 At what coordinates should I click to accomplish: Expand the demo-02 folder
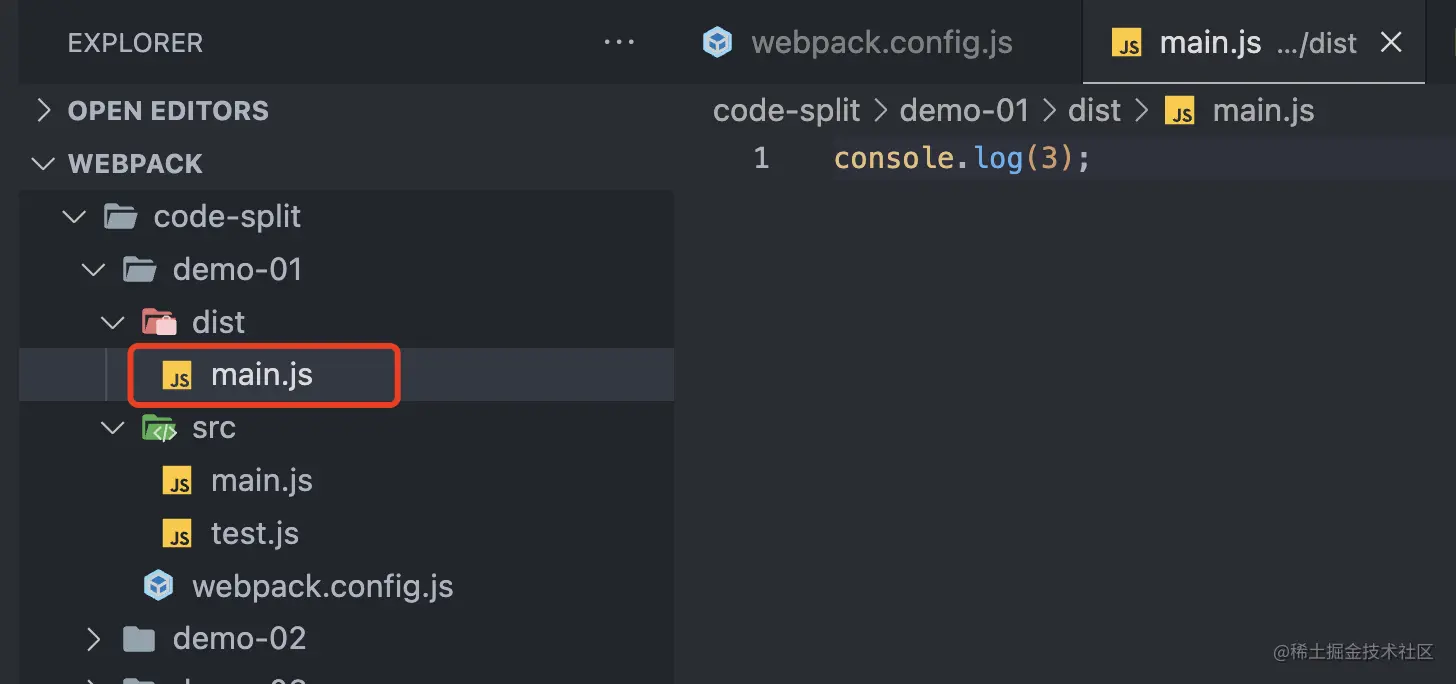94,639
